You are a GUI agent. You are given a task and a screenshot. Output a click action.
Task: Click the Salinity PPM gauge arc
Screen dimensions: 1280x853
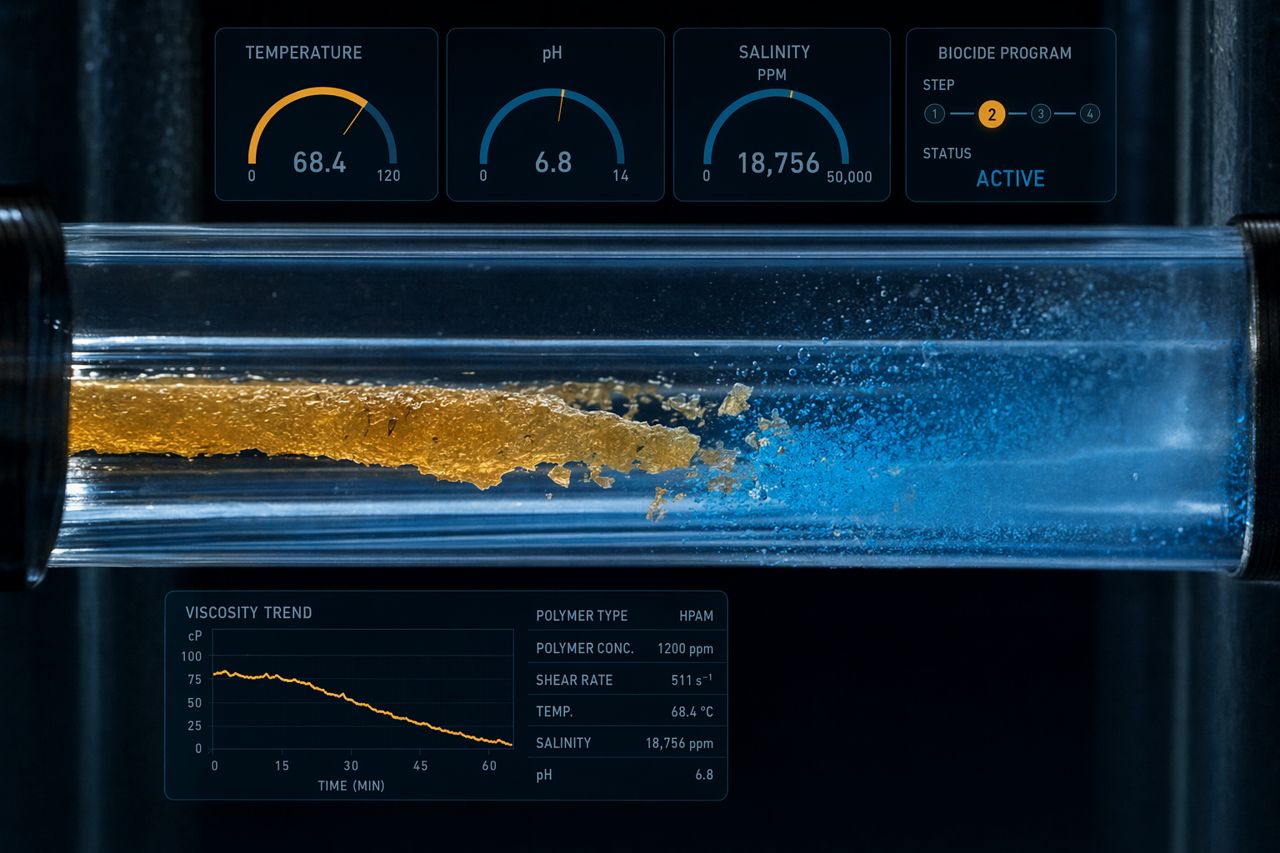coord(776,125)
